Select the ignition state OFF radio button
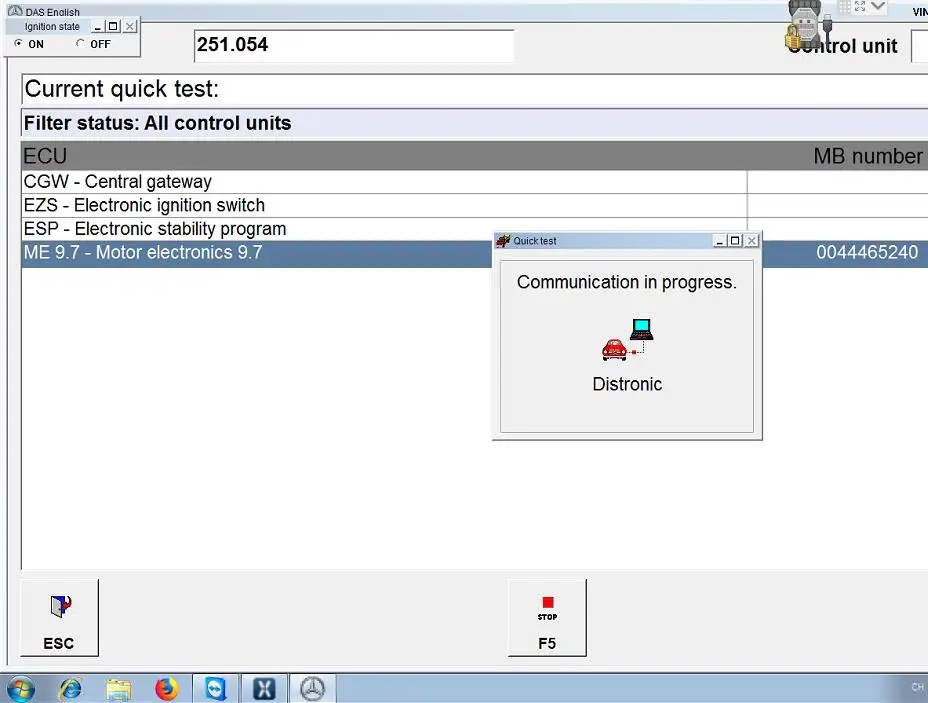Image resolution: width=928 pixels, height=703 pixels. tap(80, 43)
